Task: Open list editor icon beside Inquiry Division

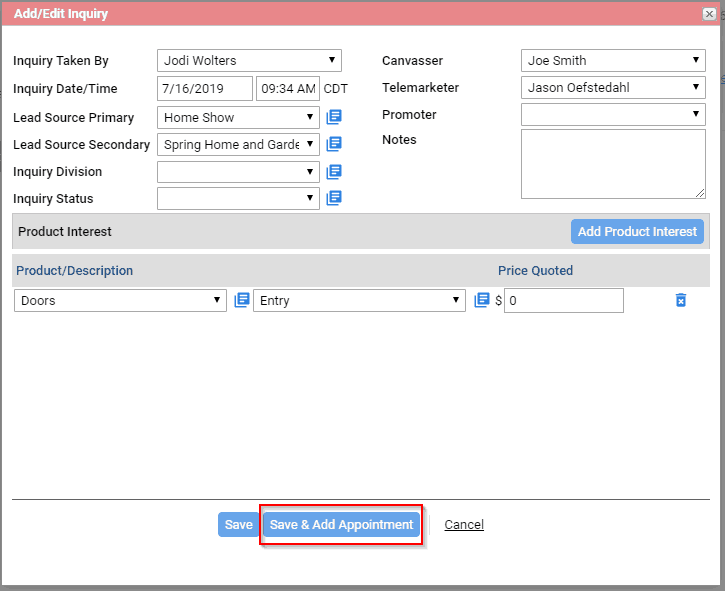Action: [334, 172]
